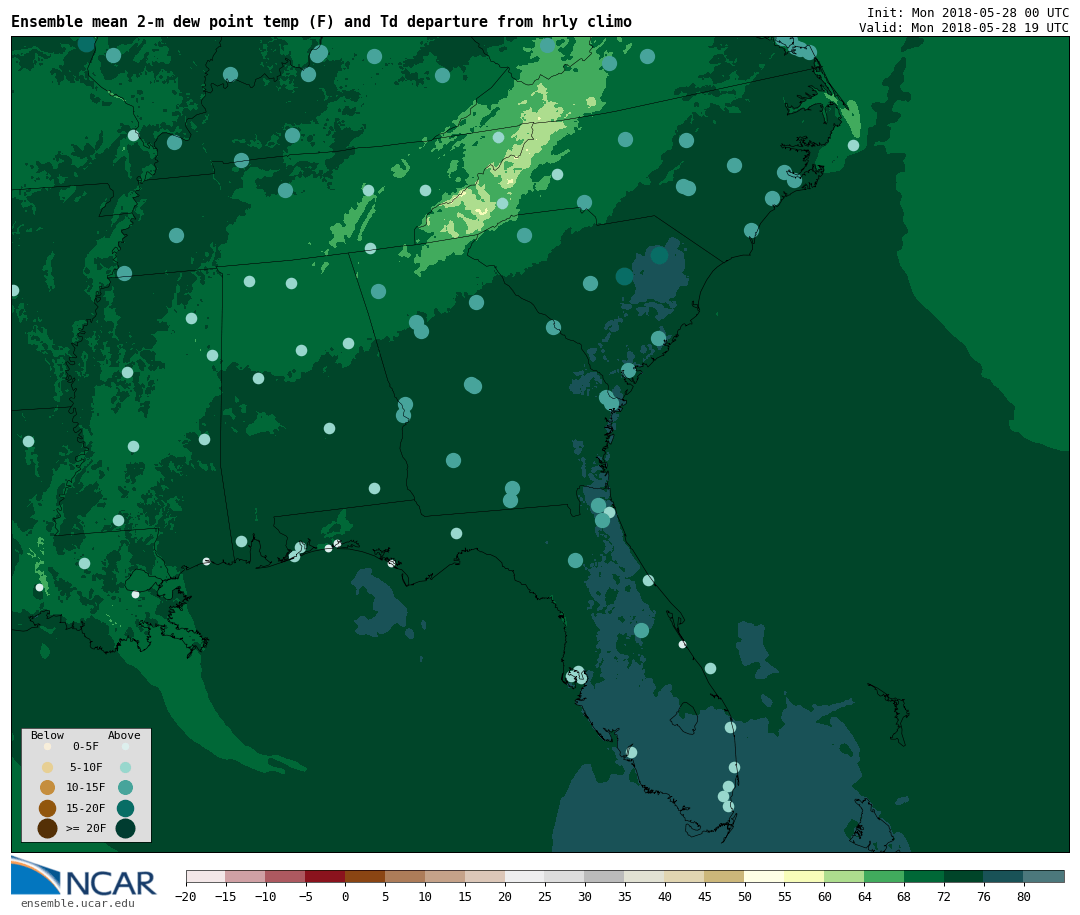Screen dimensions: 1080x915
Task: Select the Above 15-20F teal legend circle
Action: (x=125, y=808)
